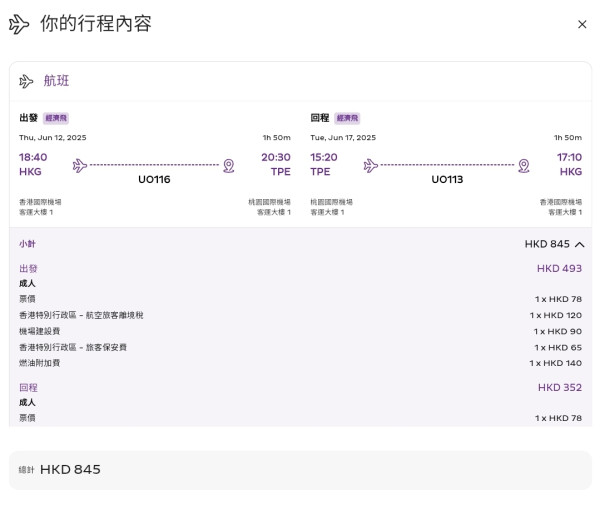
Task: Click the 出發 subtotal HKD 493
Action: [x=559, y=268]
